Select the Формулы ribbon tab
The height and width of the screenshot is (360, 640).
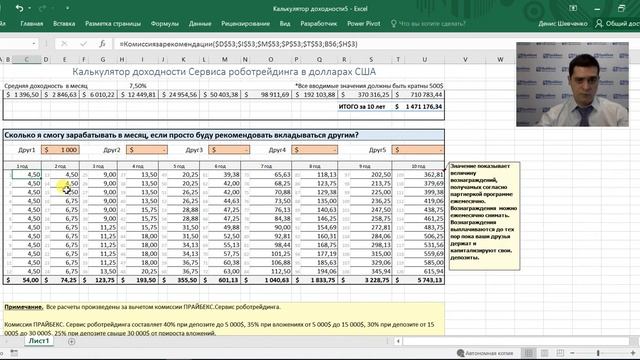pyautogui.click(x=164, y=24)
